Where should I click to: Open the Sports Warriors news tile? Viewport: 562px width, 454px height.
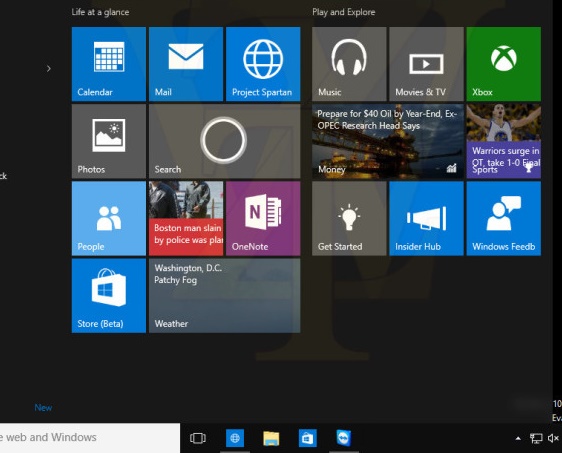coord(504,141)
